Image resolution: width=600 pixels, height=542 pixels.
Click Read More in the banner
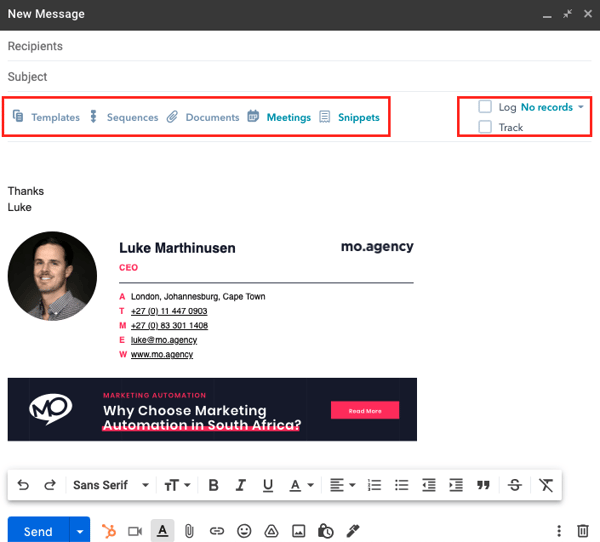click(365, 410)
